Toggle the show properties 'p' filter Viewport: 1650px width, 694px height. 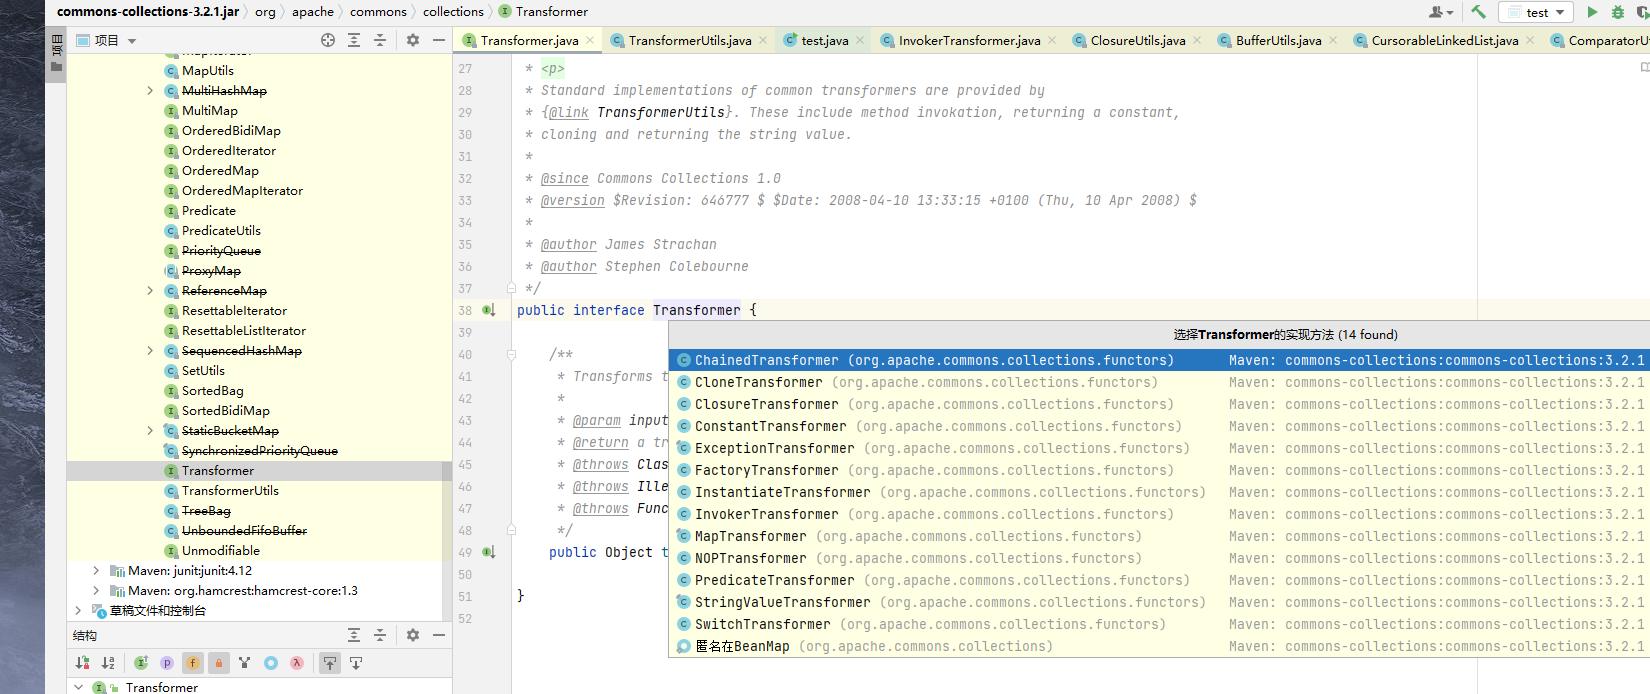pyautogui.click(x=167, y=662)
